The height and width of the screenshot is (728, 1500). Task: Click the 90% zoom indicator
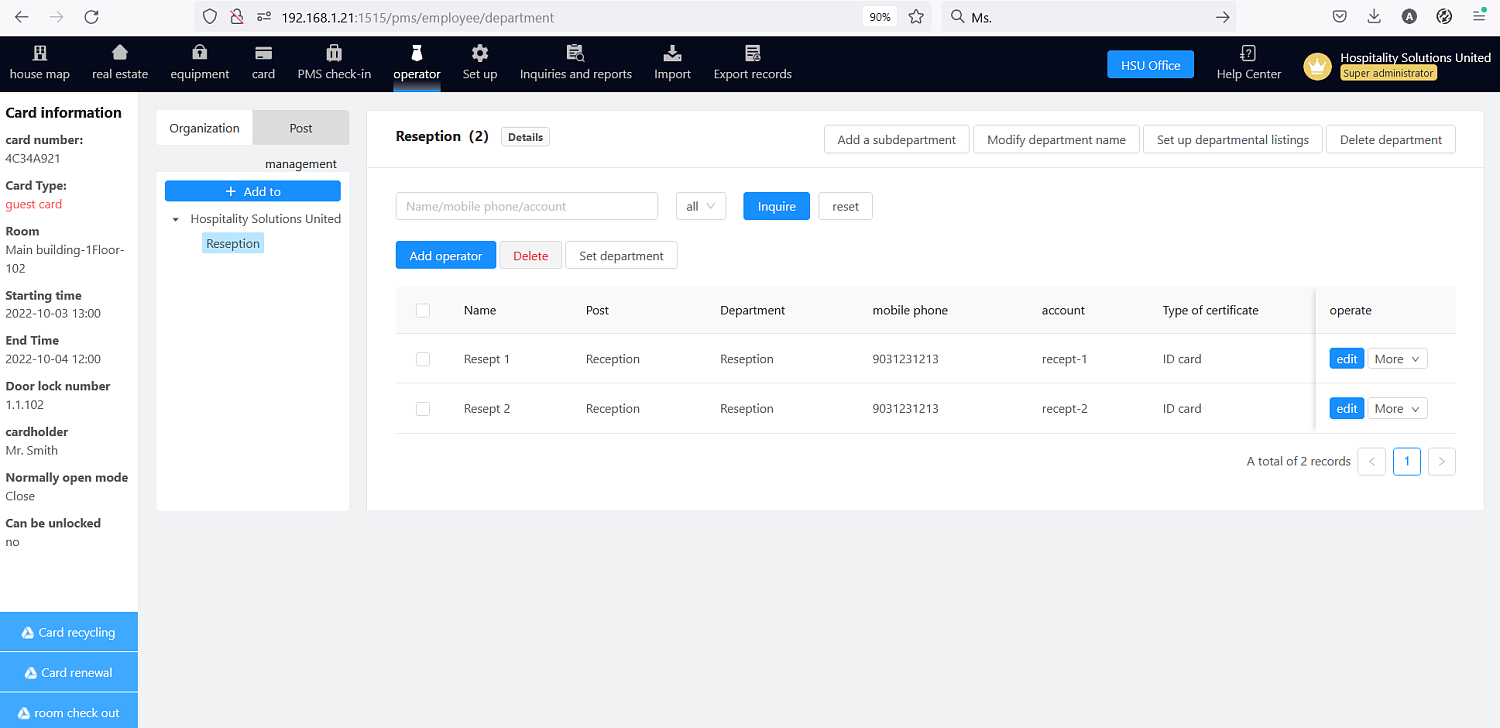pos(880,17)
